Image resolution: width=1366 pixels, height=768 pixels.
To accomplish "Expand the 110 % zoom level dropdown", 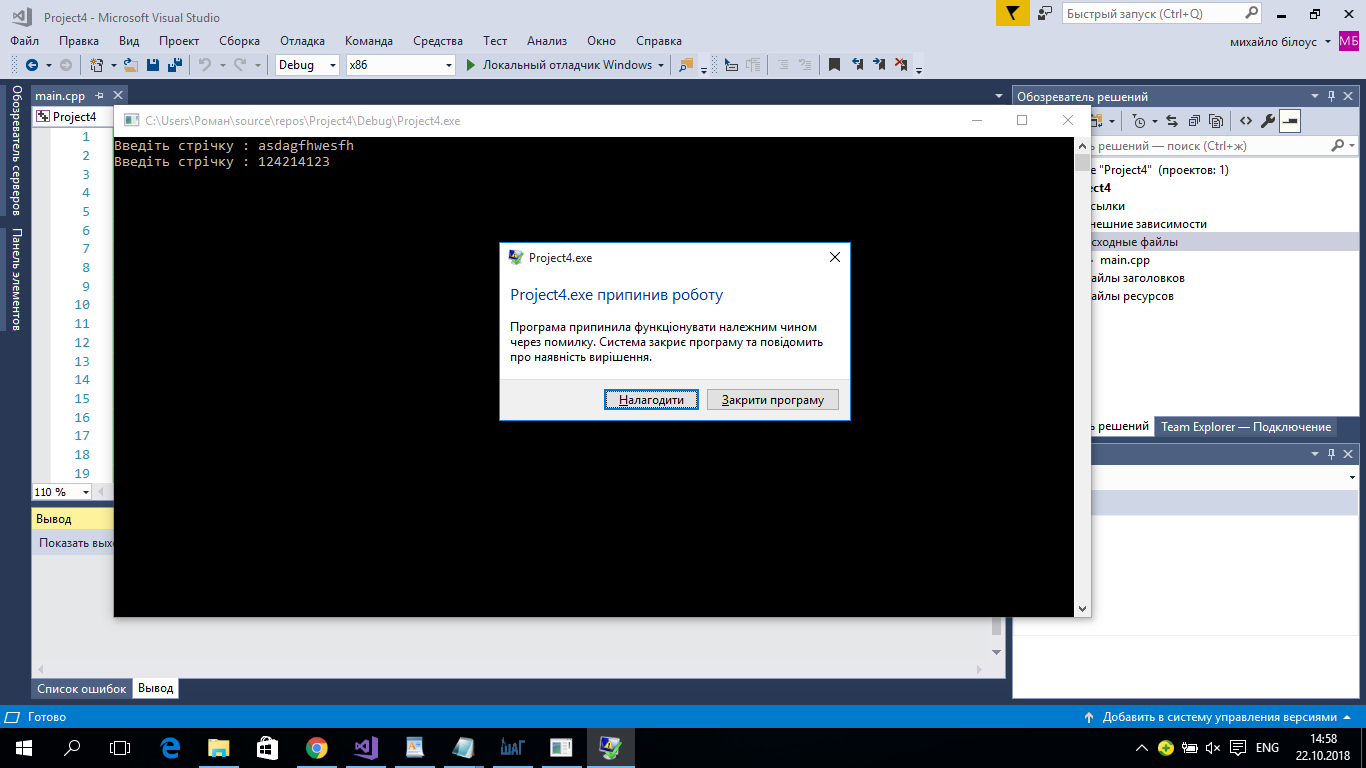I will point(85,492).
